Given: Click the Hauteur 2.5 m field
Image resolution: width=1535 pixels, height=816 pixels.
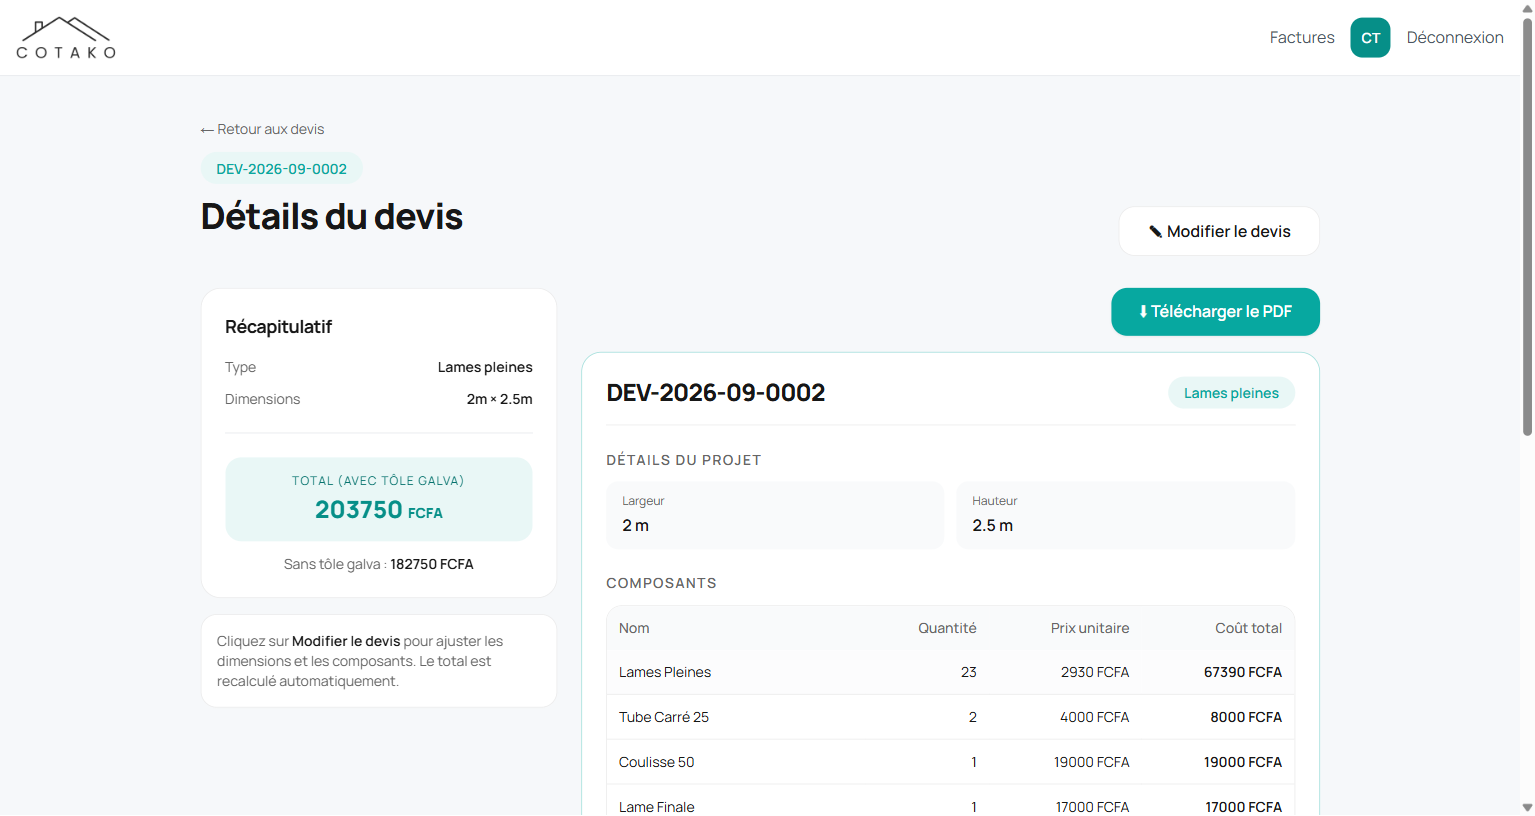Looking at the screenshot, I should point(1125,515).
